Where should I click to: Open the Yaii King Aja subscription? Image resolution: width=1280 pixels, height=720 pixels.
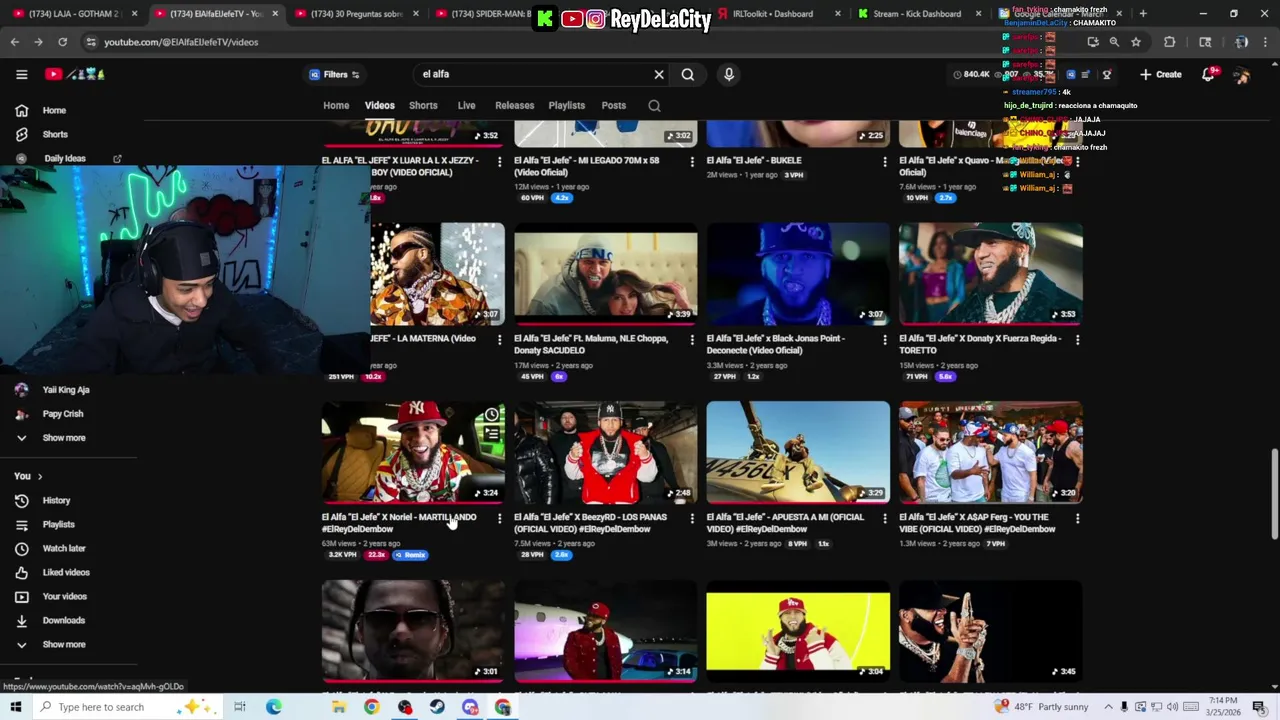pyautogui.click(x=65, y=390)
